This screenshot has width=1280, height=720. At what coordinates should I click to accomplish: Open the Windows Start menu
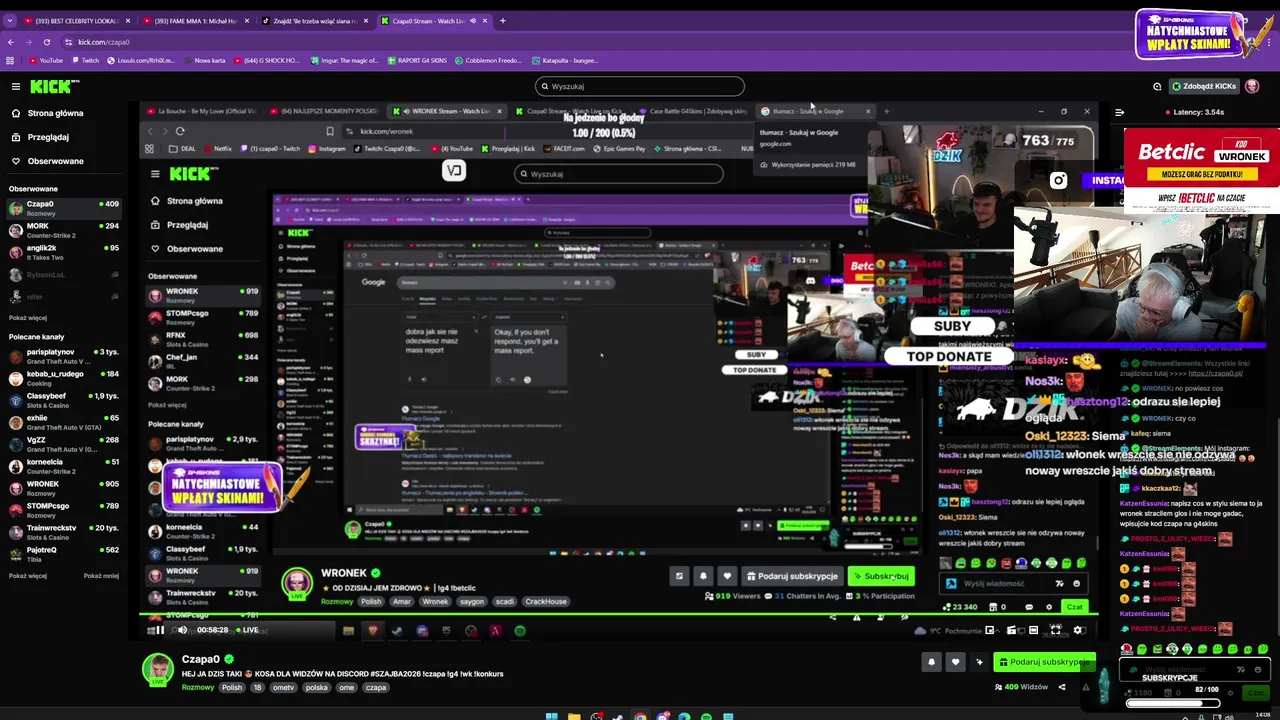(x=551, y=716)
